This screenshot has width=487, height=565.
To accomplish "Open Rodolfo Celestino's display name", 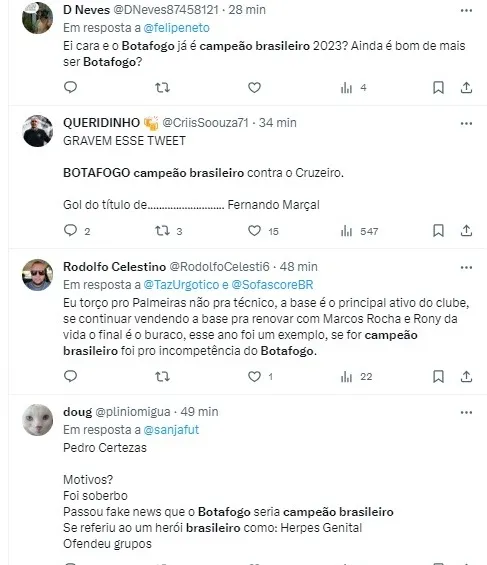I will (x=115, y=267).
